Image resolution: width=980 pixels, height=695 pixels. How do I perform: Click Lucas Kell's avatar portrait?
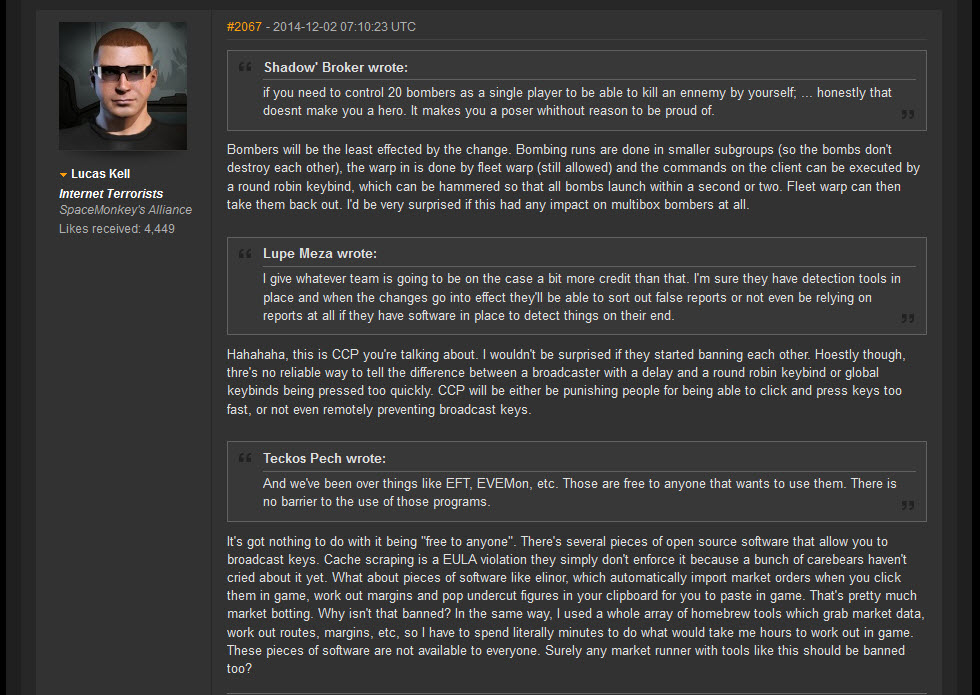click(x=122, y=86)
